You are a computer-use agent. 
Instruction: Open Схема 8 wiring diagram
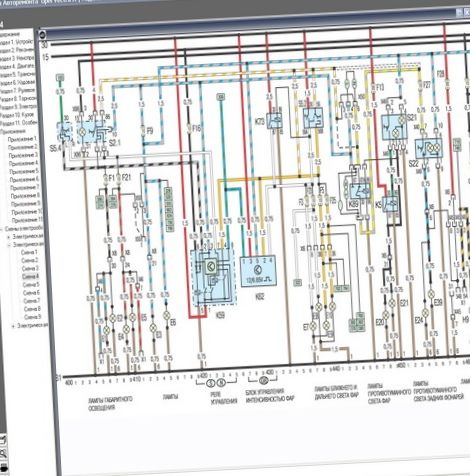33,309
